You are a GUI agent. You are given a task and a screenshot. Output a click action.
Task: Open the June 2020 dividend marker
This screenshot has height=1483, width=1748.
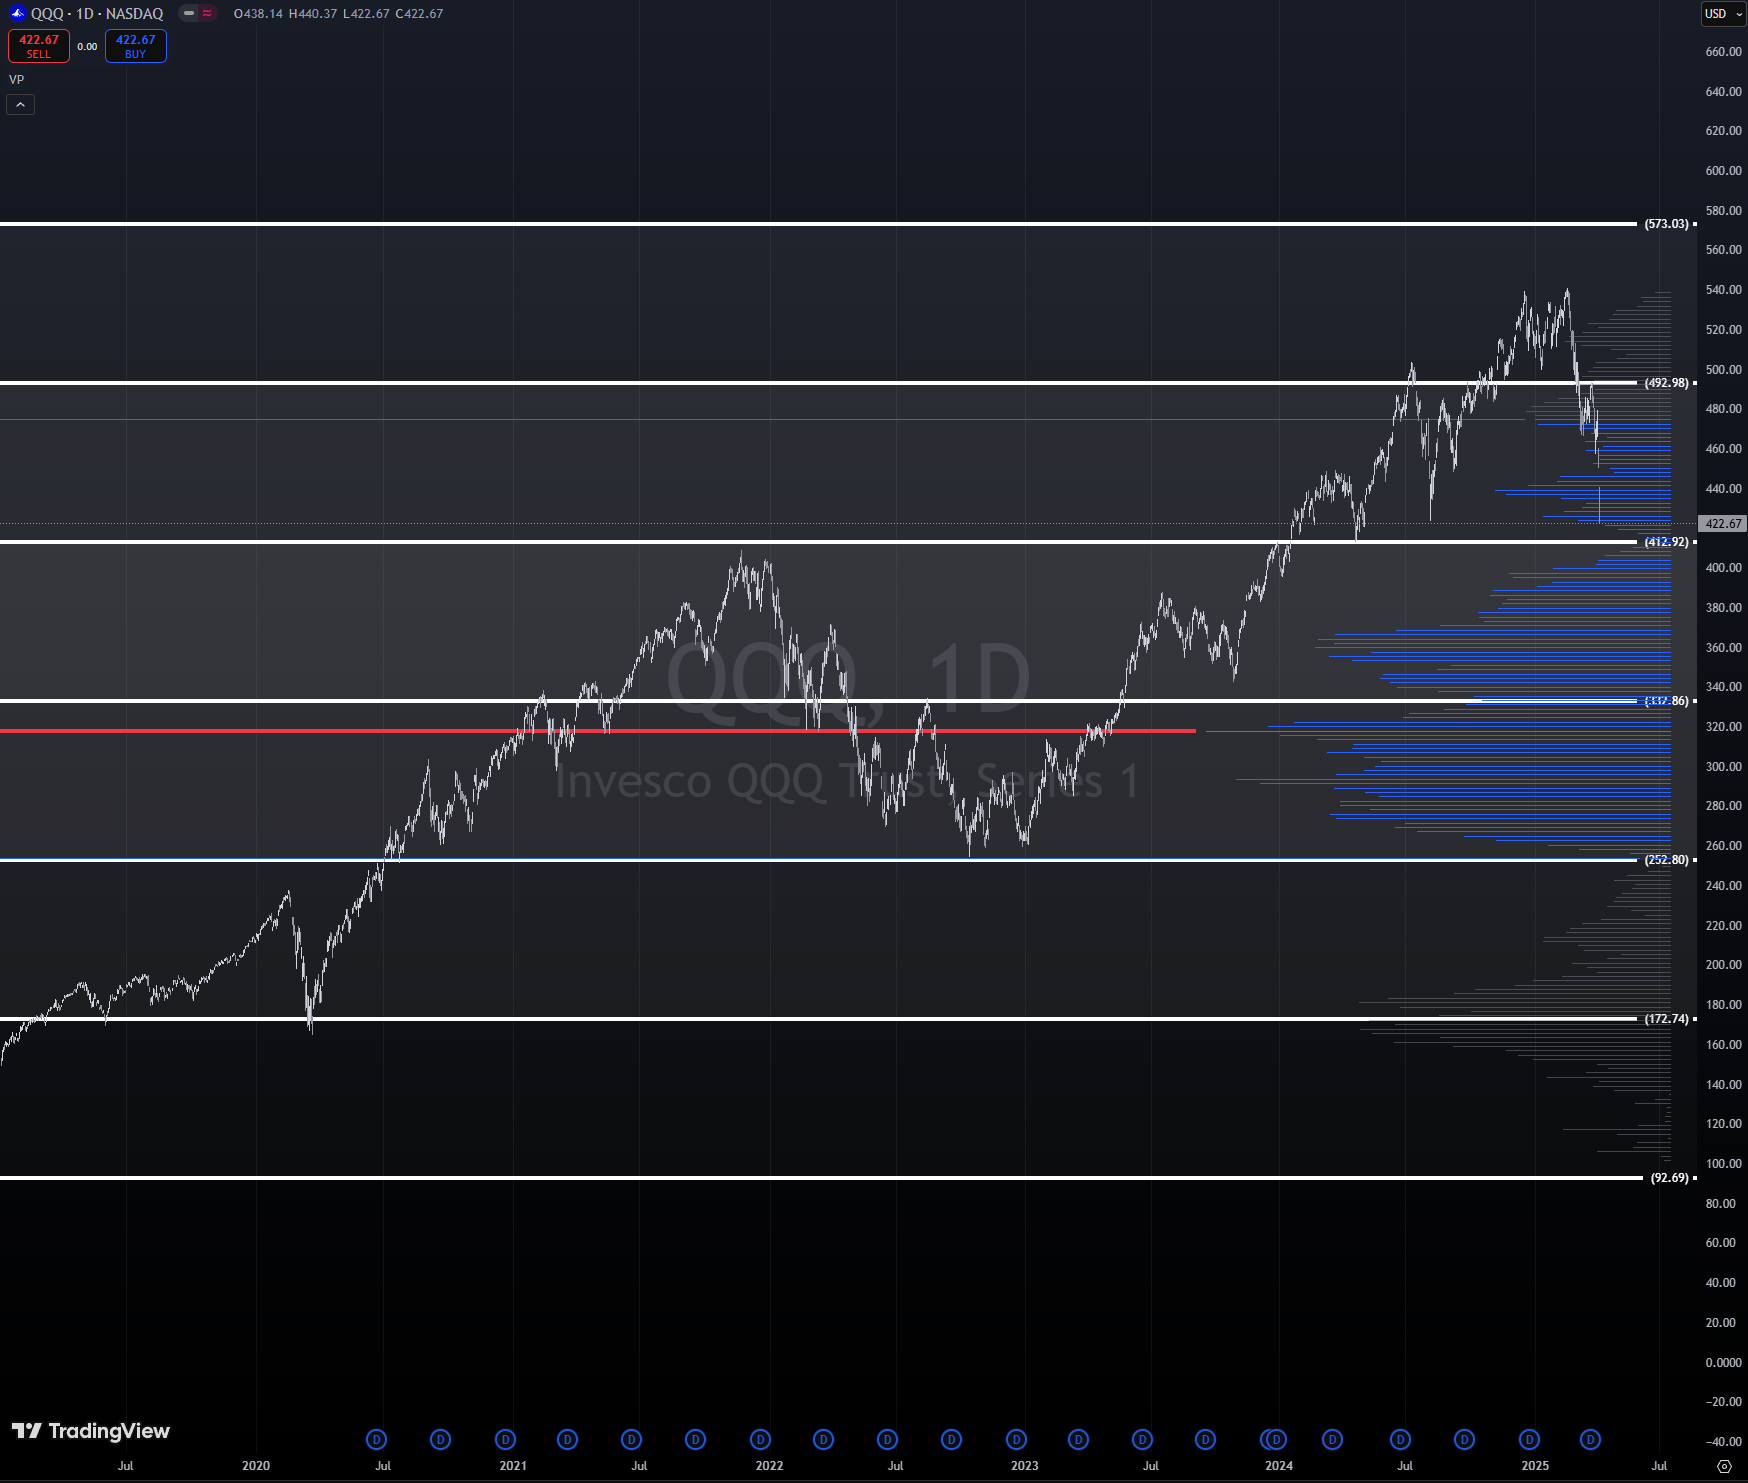pos(376,1439)
